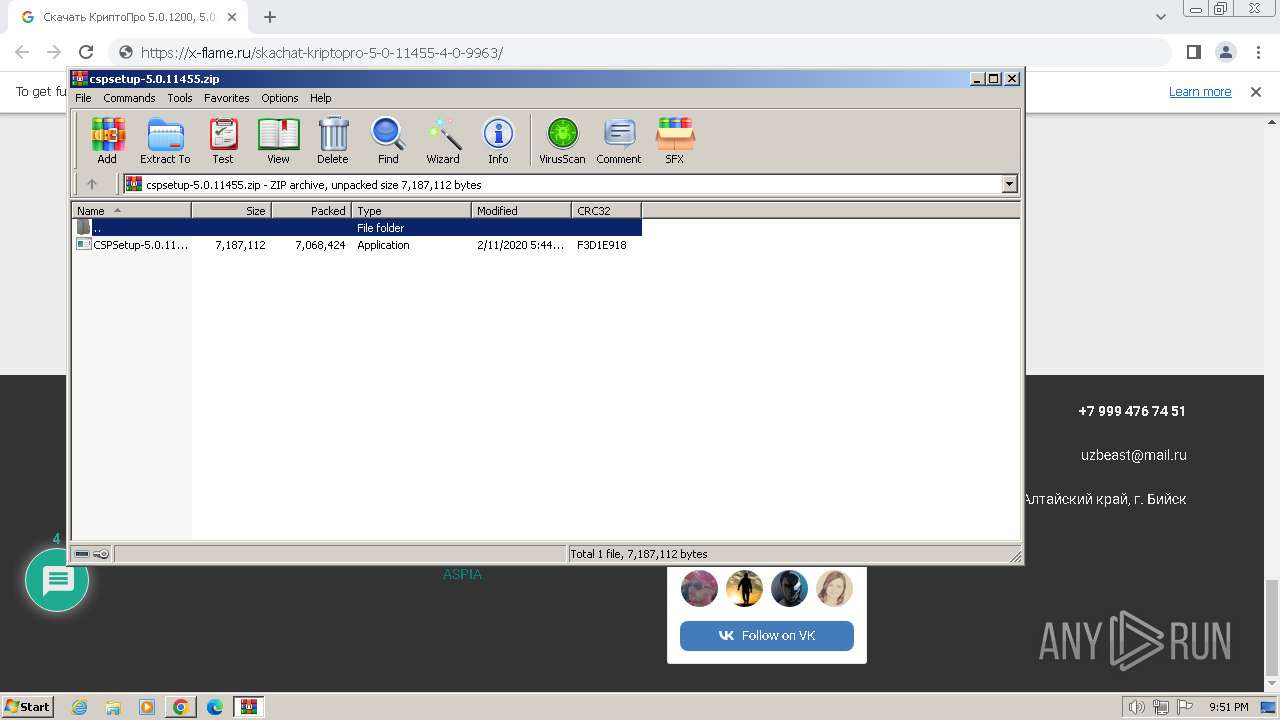The width and height of the screenshot is (1280, 720).
Task: Click the volume tray icon
Action: pyautogui.click(x=1137, y=707)
